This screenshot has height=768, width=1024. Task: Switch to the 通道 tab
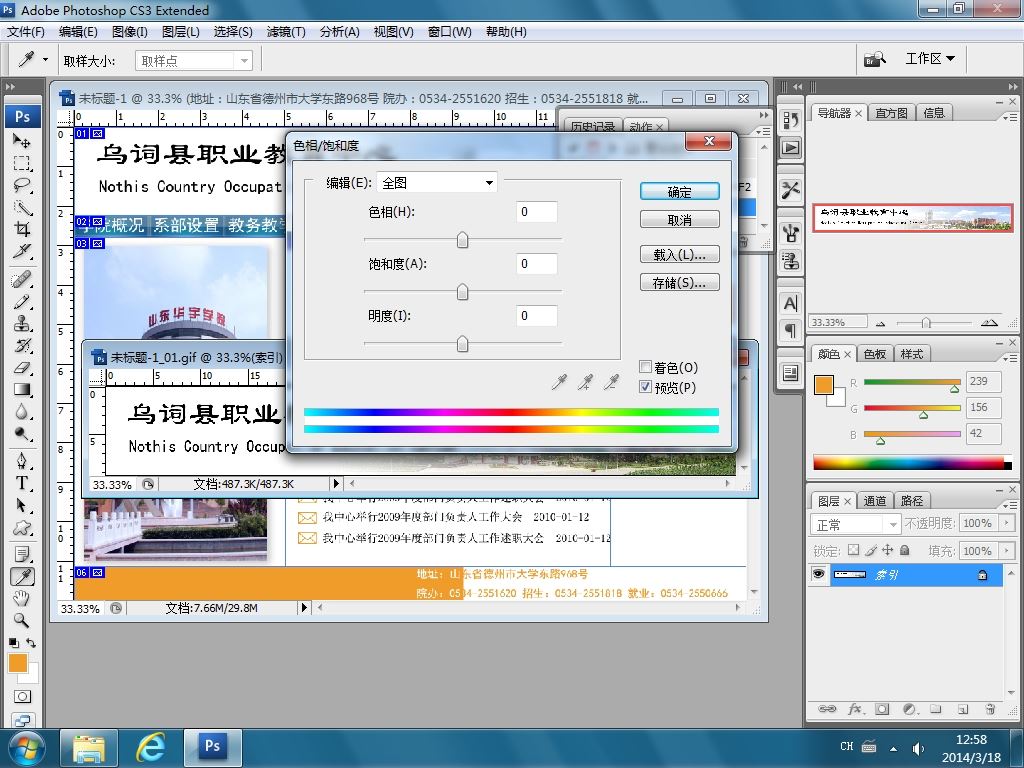pos(874,501)
